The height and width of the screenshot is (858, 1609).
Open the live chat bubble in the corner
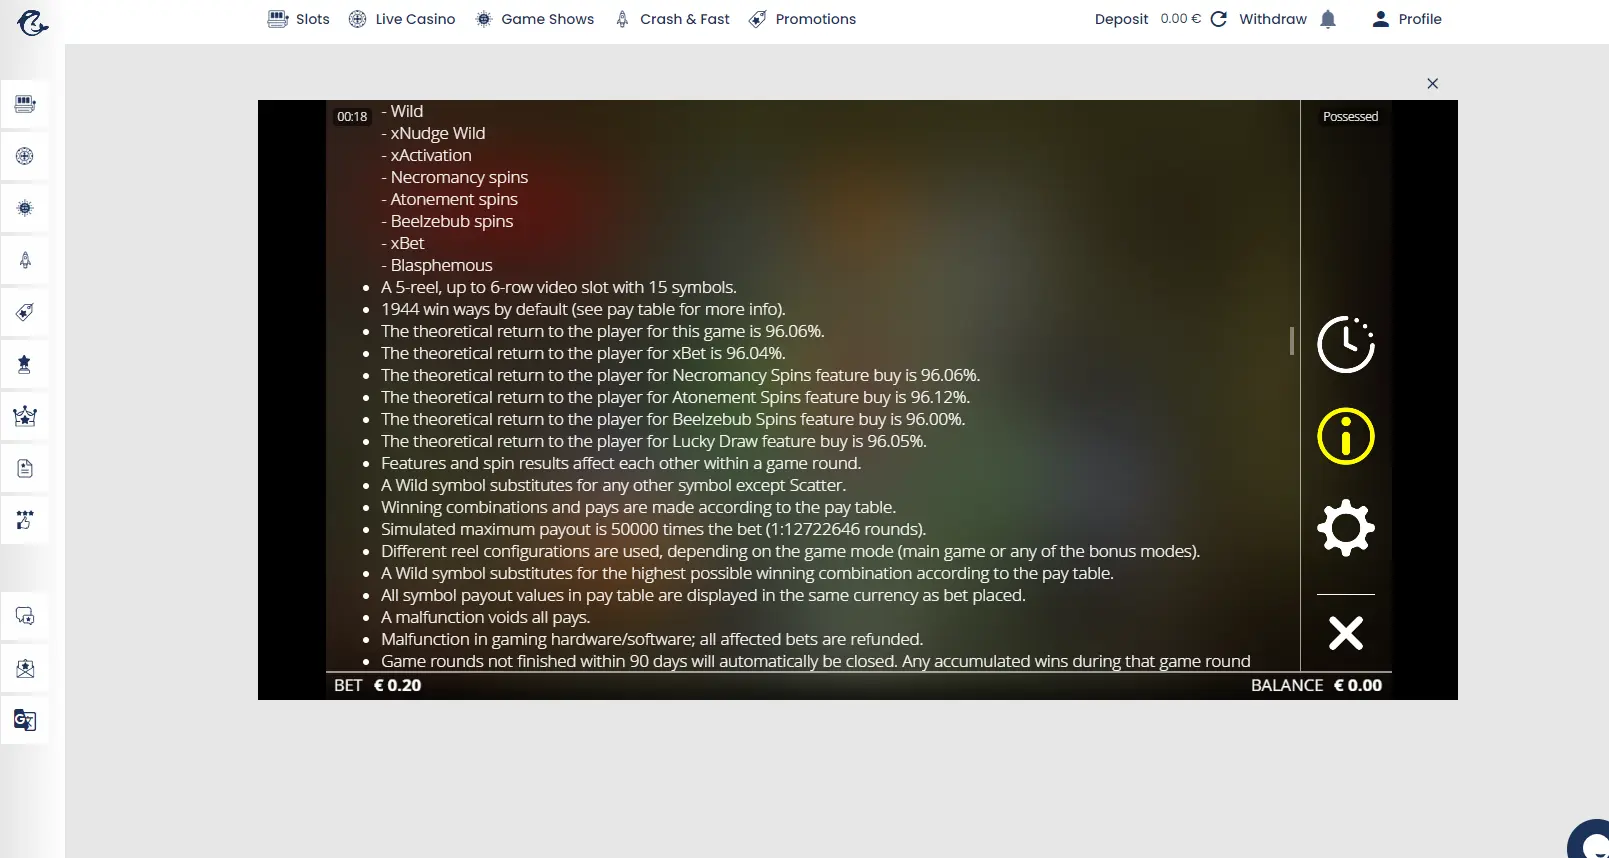tap(1590, 840)
